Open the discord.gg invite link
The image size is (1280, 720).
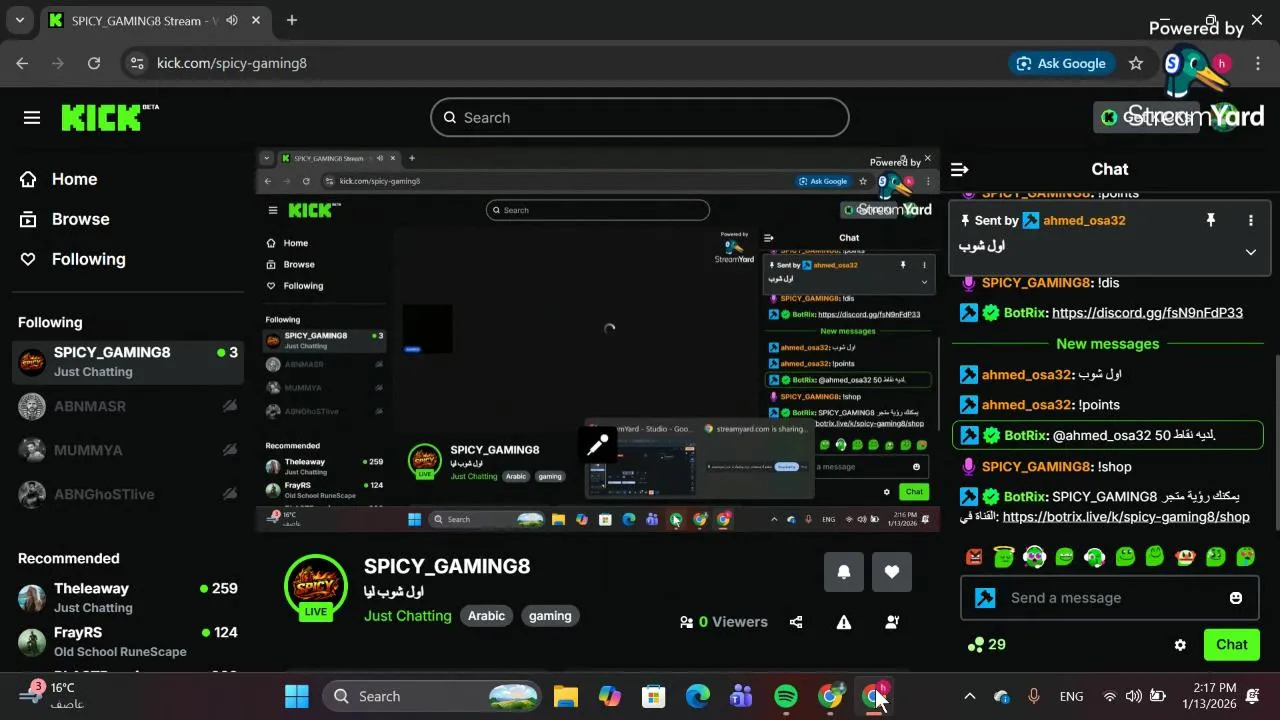pos(1147,313)
